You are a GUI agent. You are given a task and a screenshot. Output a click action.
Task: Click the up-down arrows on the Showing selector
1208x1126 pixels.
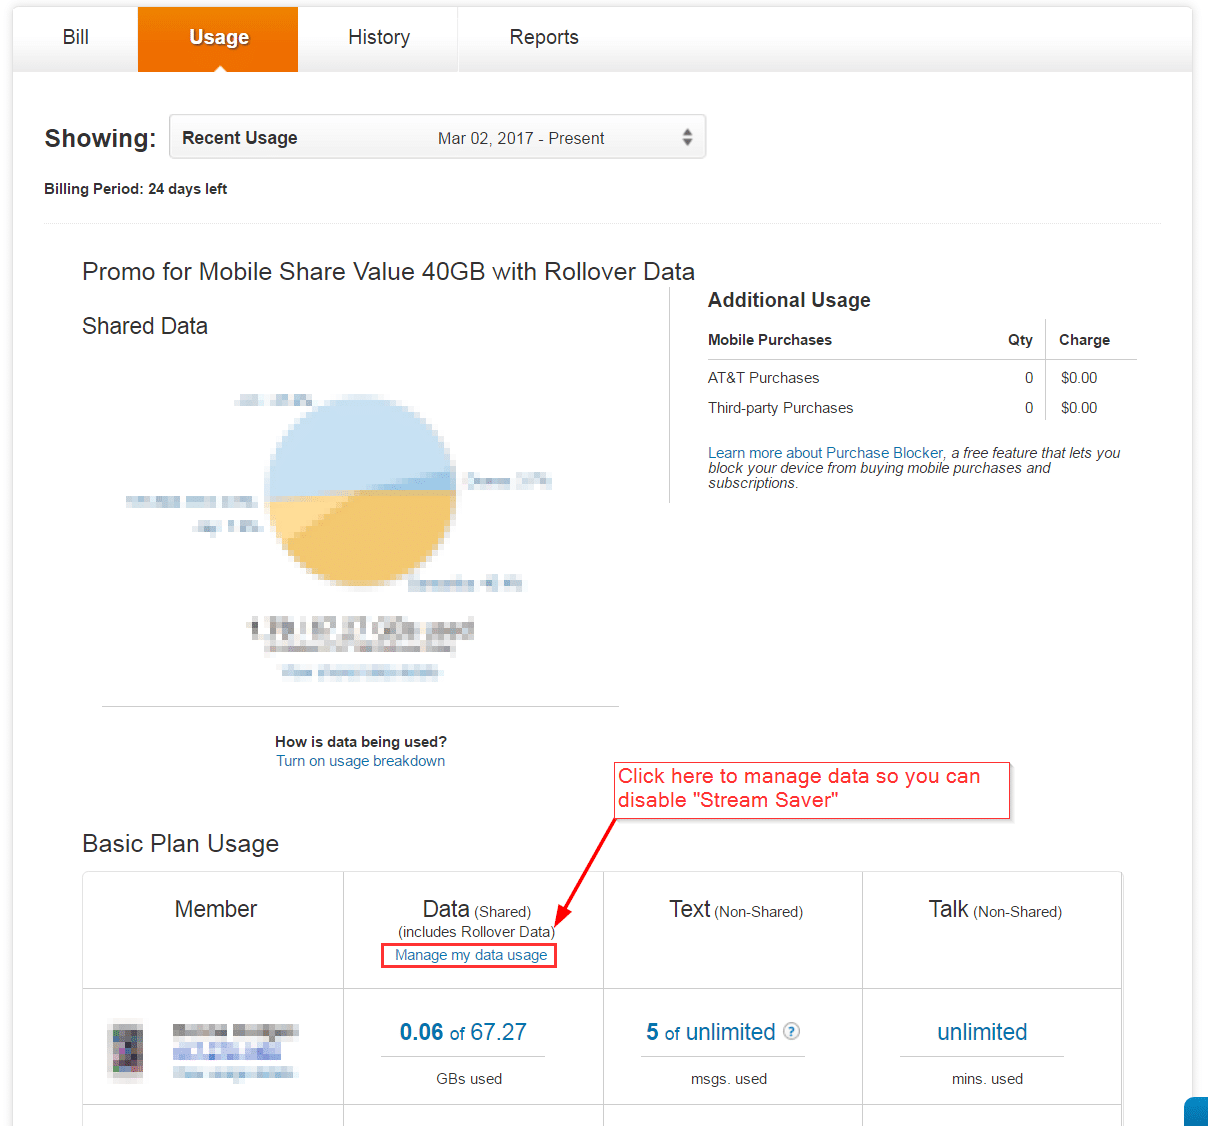(x=687, y=137)
